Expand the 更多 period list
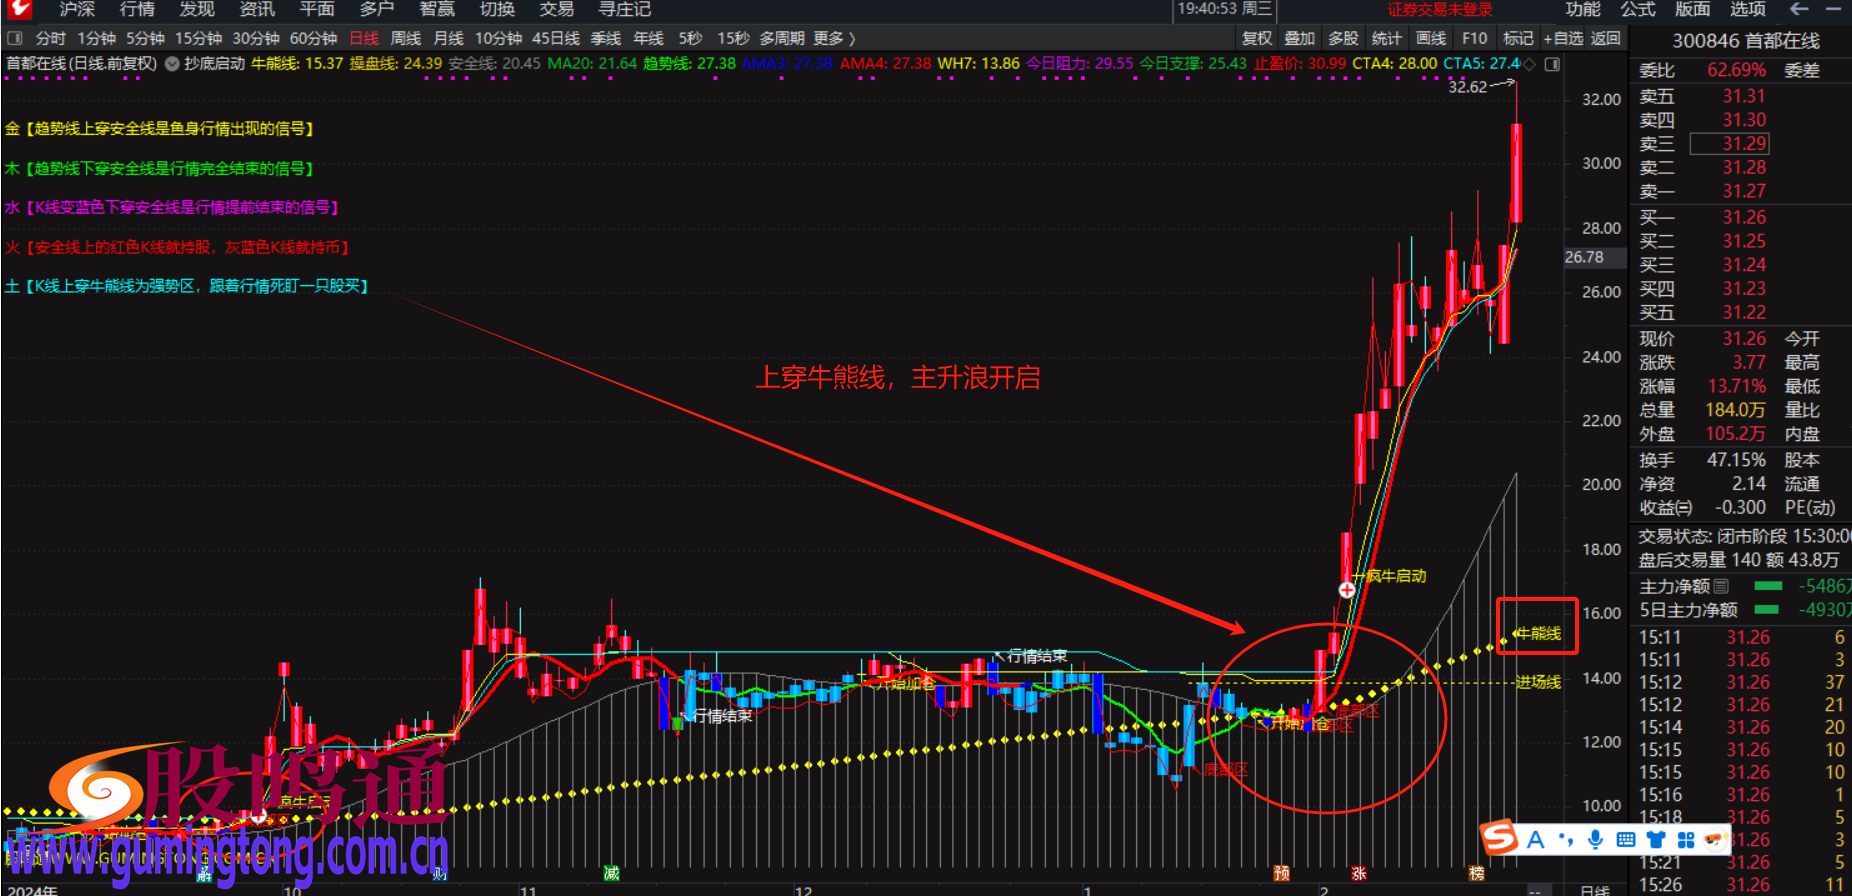Viewport: 1852px width, 896px height. coord(834,38)
